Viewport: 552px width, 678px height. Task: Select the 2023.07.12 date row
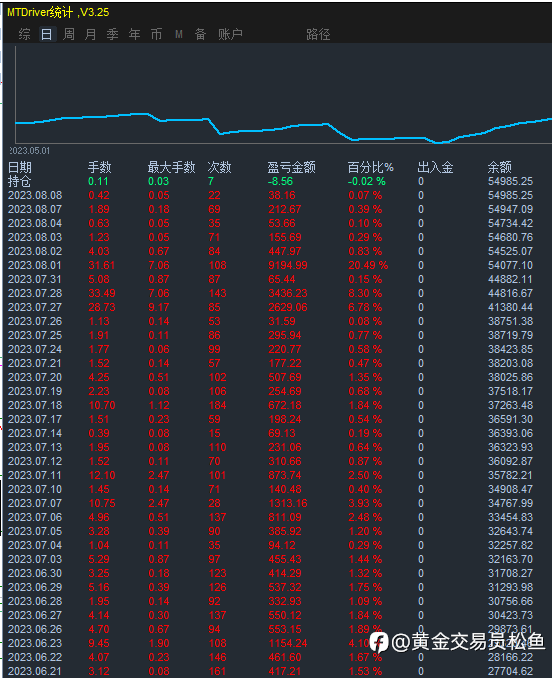click(35, 461)
